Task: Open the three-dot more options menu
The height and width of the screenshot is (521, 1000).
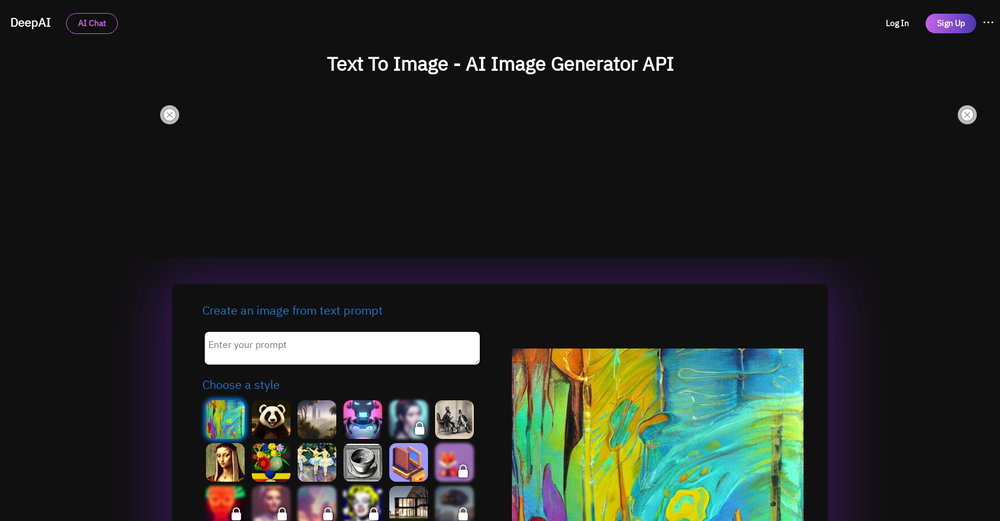Action: pos(988,23)
